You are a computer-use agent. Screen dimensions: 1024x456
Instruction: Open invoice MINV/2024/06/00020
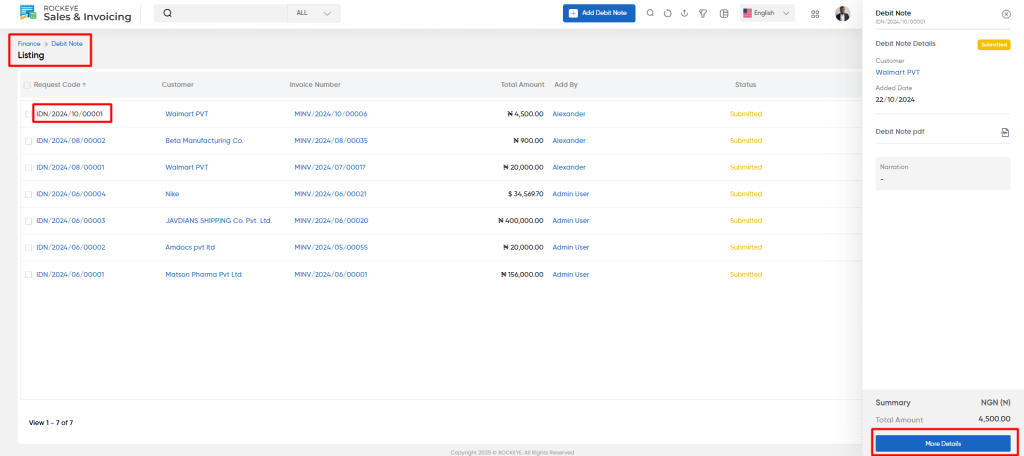331,221
